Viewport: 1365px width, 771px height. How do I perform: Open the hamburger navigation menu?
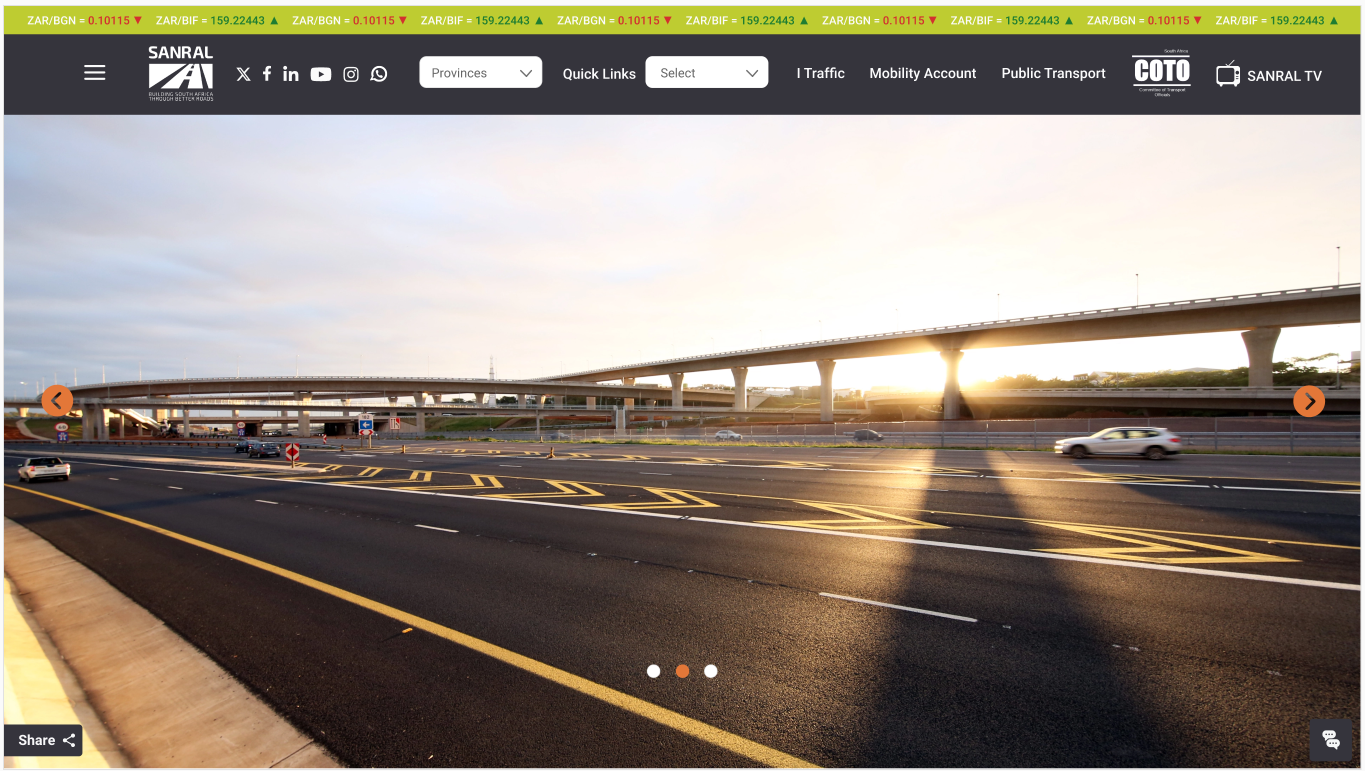tap(95, 73)
